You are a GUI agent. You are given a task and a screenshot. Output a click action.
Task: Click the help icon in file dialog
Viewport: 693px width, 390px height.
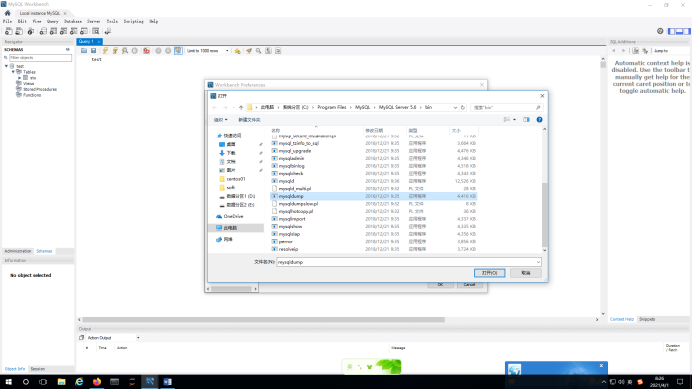pos(539,119)
